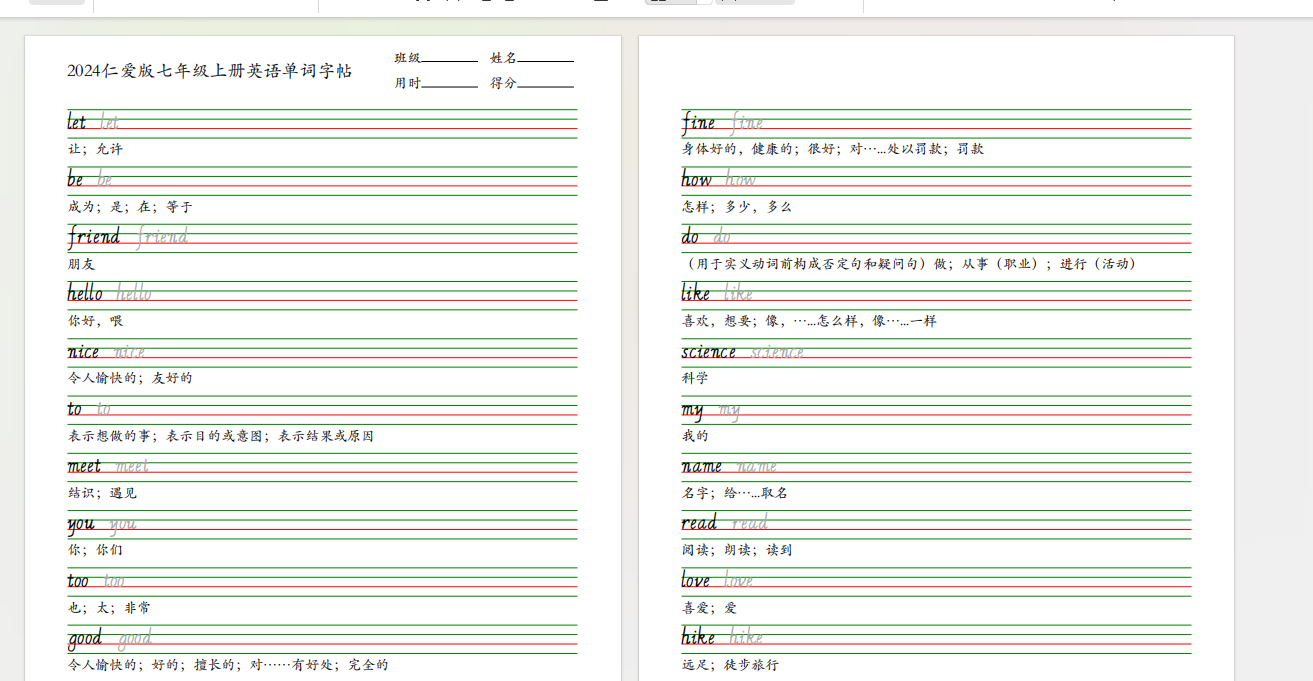Click the definition 远足；徒步旅行
1313x681 pixels.
click(x=730, y=665)
